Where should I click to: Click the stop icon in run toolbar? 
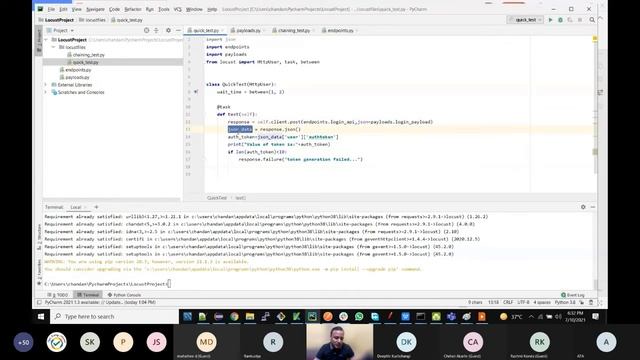pyautogui.click(x=580, y=20)
